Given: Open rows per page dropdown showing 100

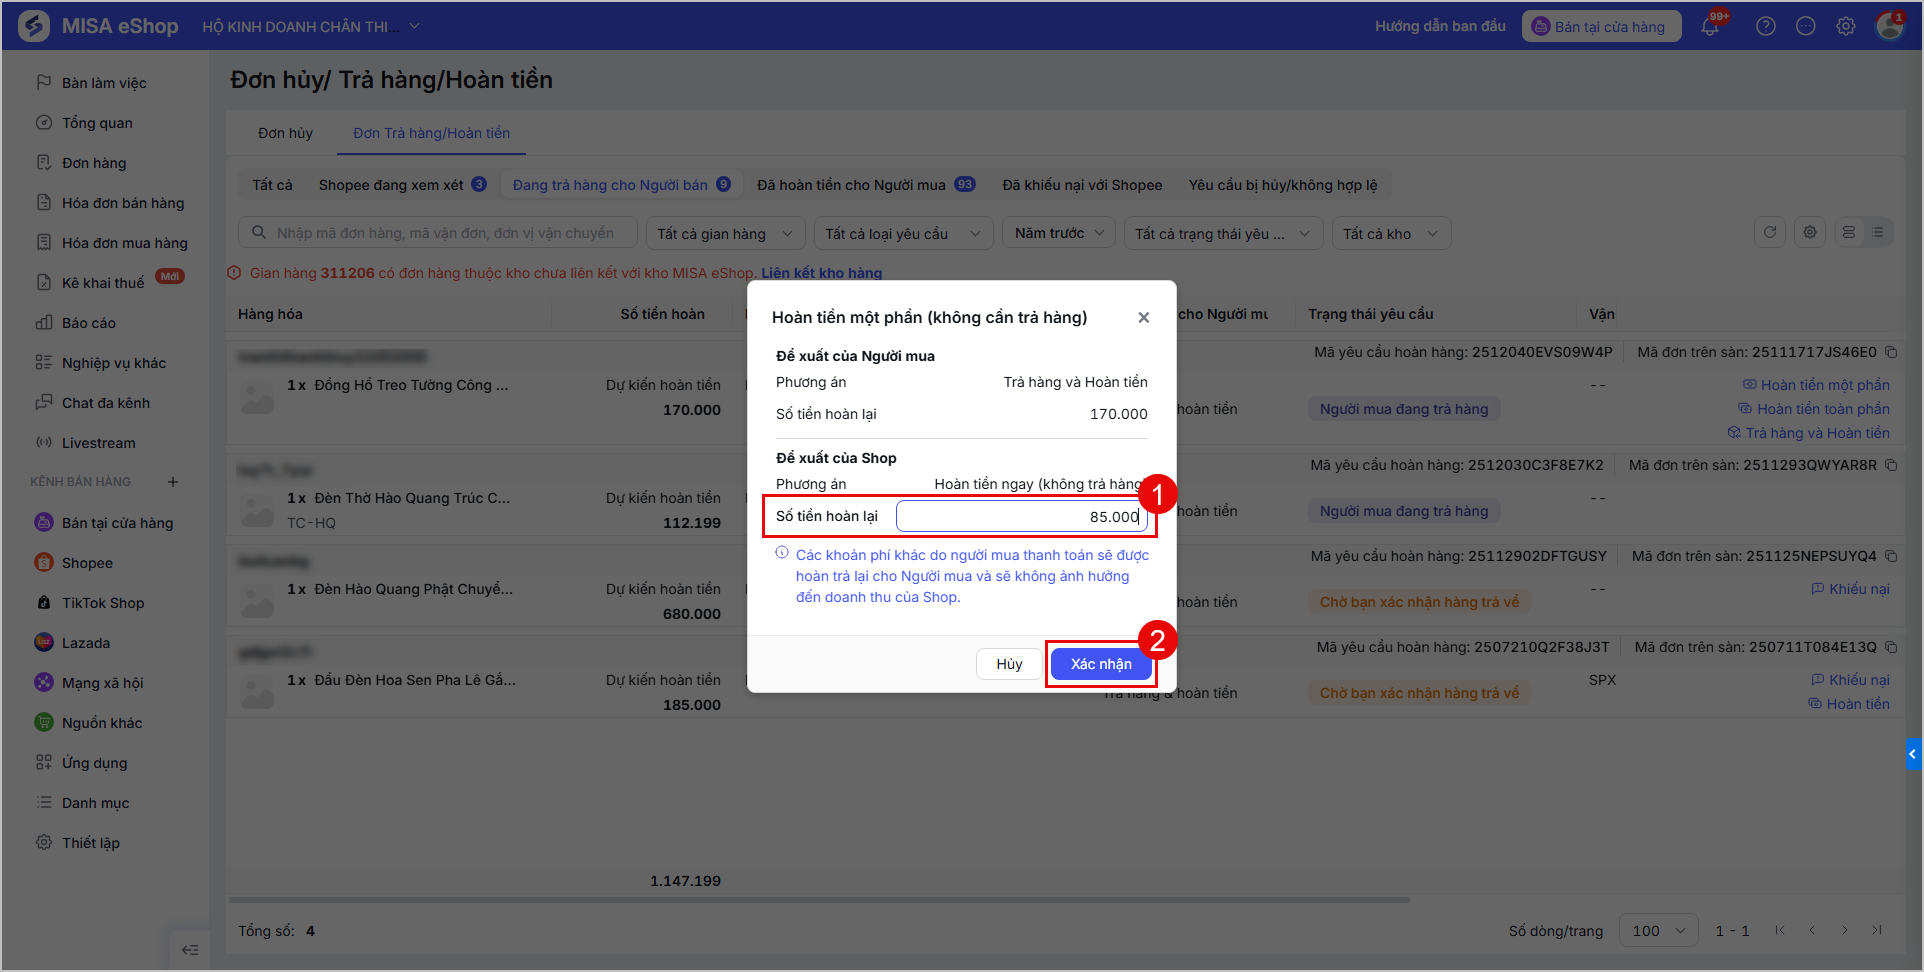Looking at the screenshot, I should (x=1658, y=930).
